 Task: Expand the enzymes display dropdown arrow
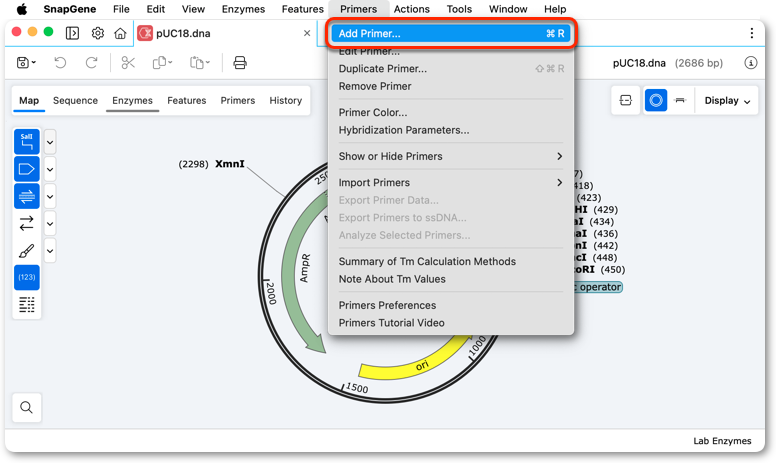click(x=50, y=142)
